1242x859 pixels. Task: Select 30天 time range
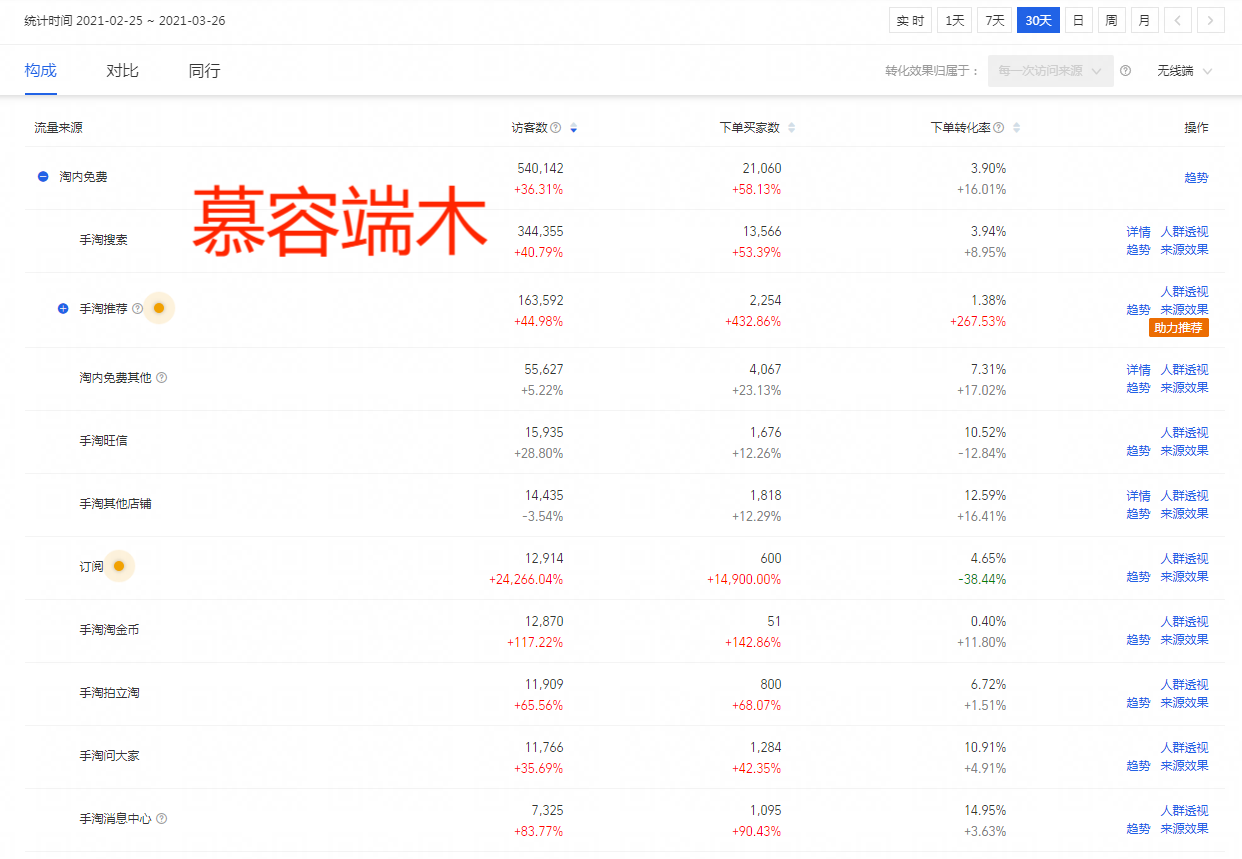[x=1038, y=20]
